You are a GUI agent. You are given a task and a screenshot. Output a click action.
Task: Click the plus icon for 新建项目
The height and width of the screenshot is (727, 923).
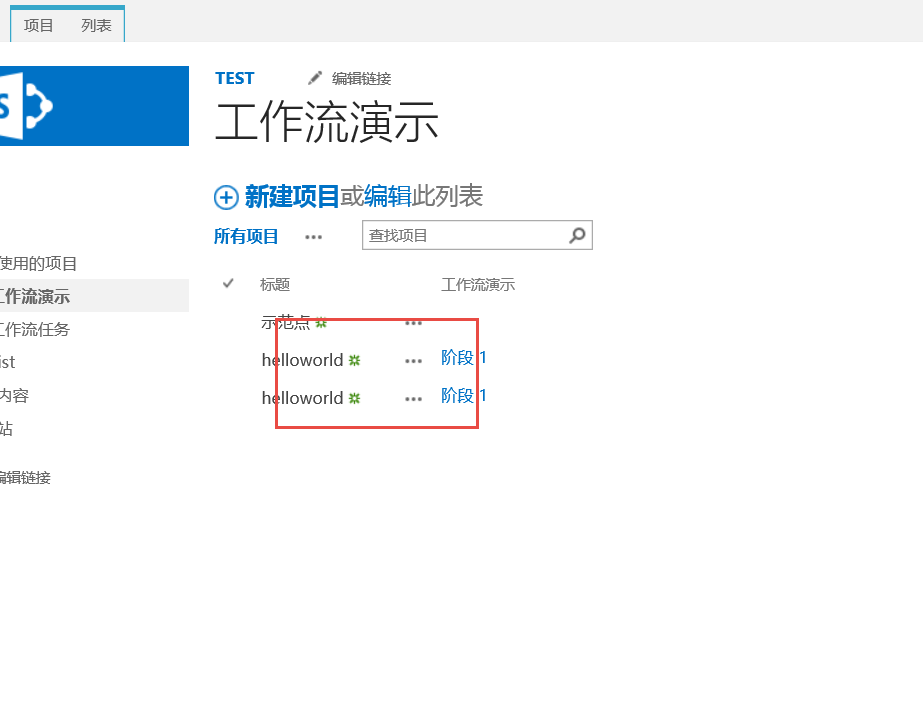pyautogui.click(x=226, y=197)
